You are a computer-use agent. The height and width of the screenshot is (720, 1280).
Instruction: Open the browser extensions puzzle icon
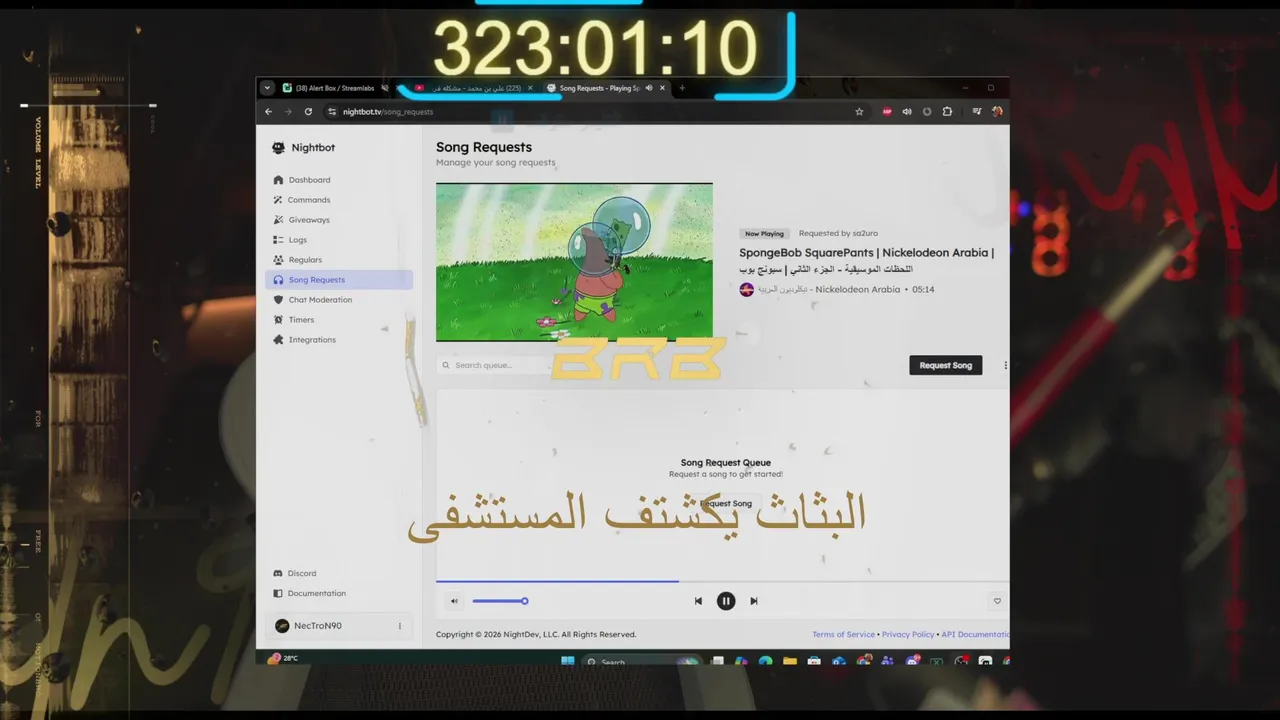click(x=947, y=112)
